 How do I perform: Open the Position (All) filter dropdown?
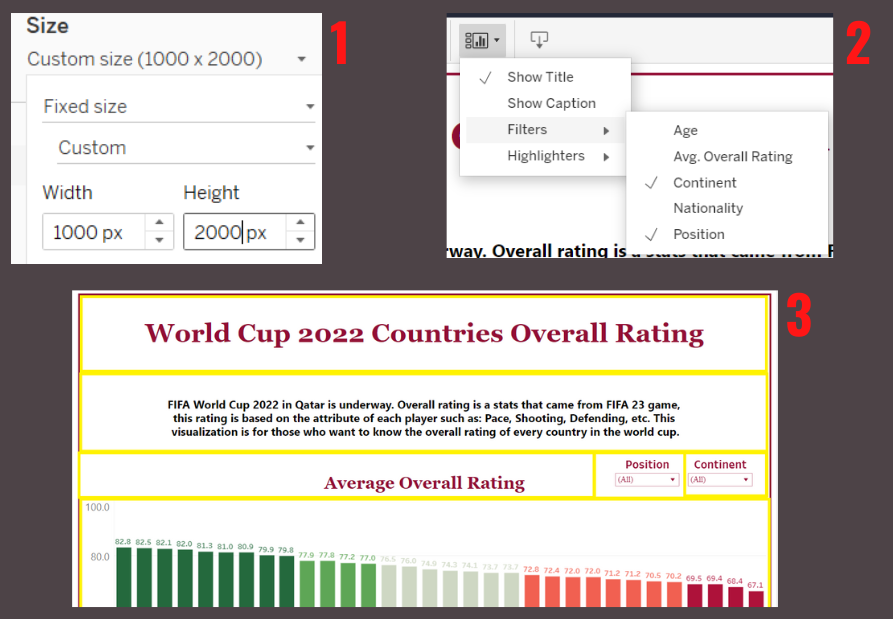coord(647,480)
